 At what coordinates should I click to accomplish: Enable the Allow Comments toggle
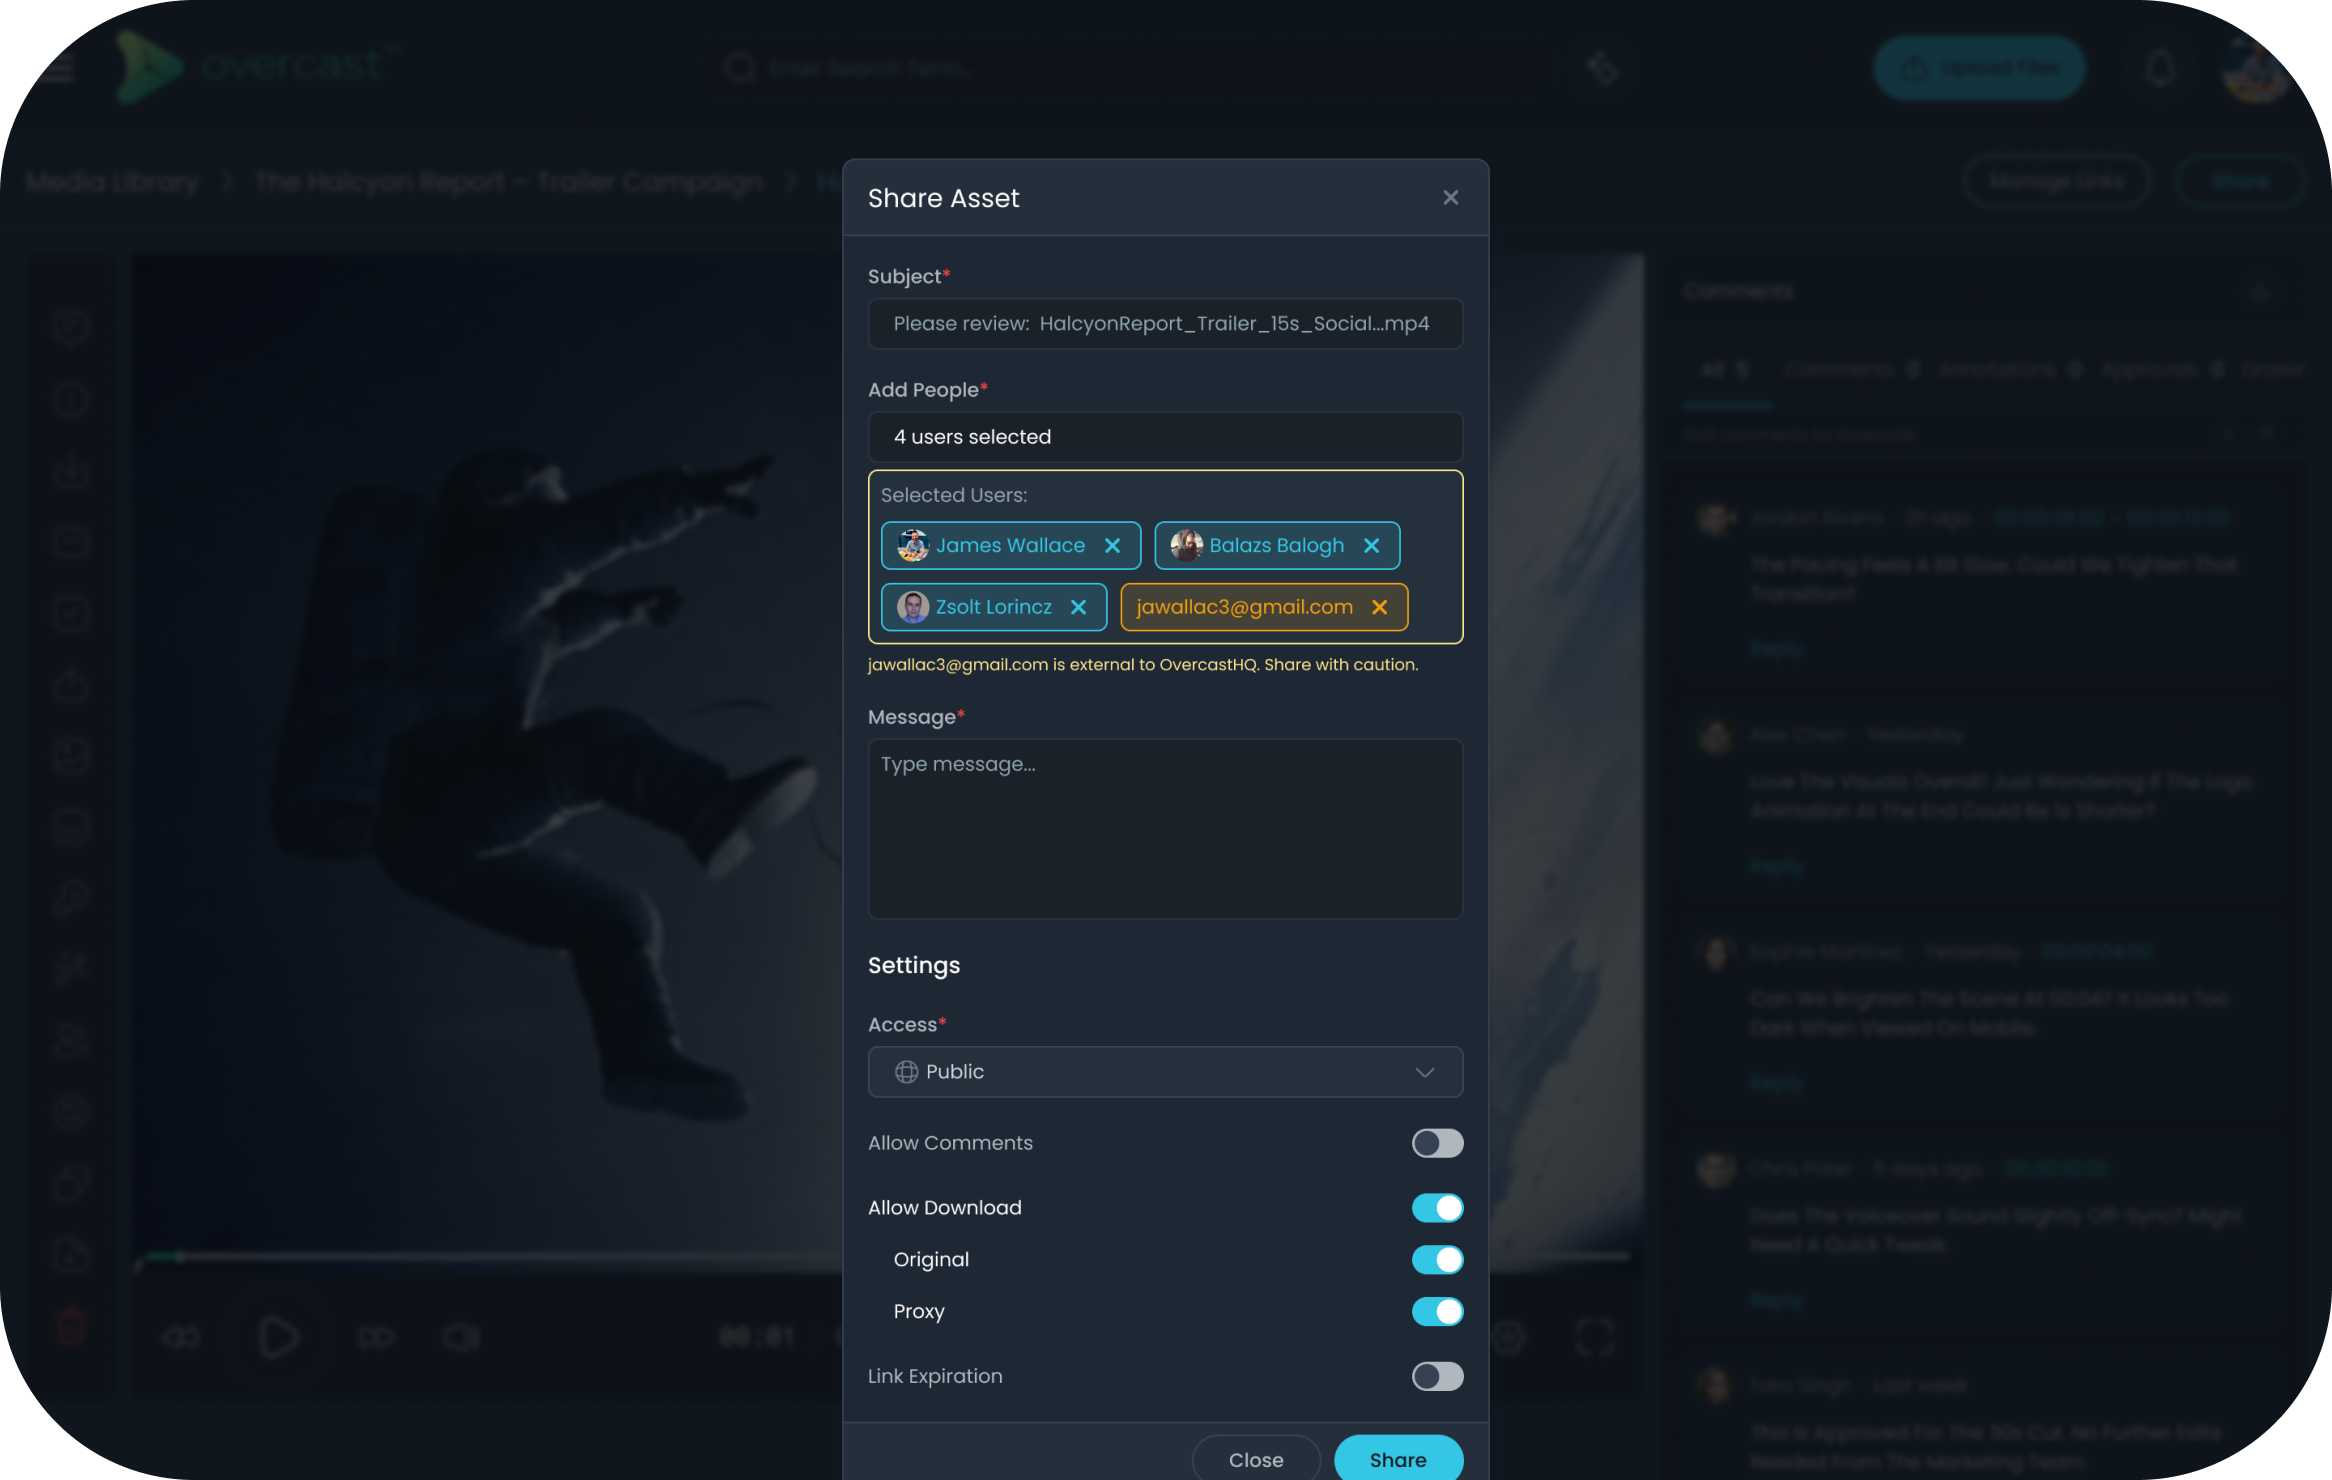click(1437, 1143)
